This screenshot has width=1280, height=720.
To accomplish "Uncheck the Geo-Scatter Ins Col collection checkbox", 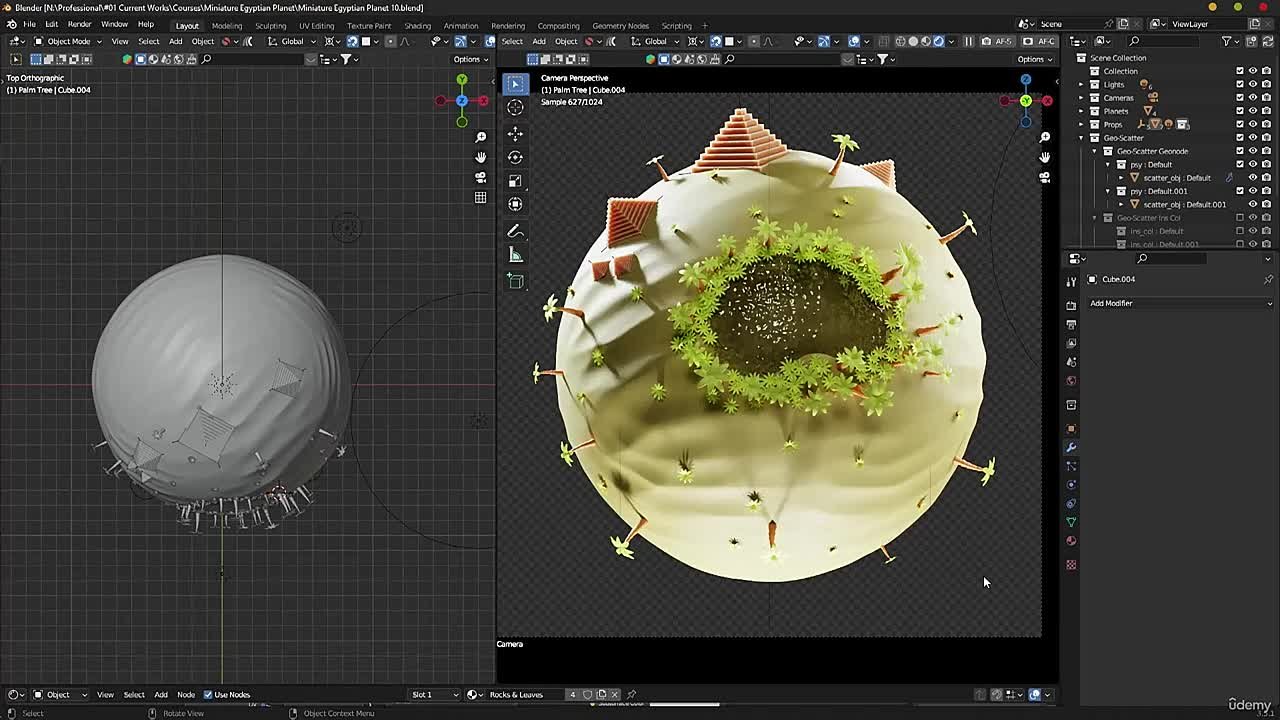I will pos(1238,217).
